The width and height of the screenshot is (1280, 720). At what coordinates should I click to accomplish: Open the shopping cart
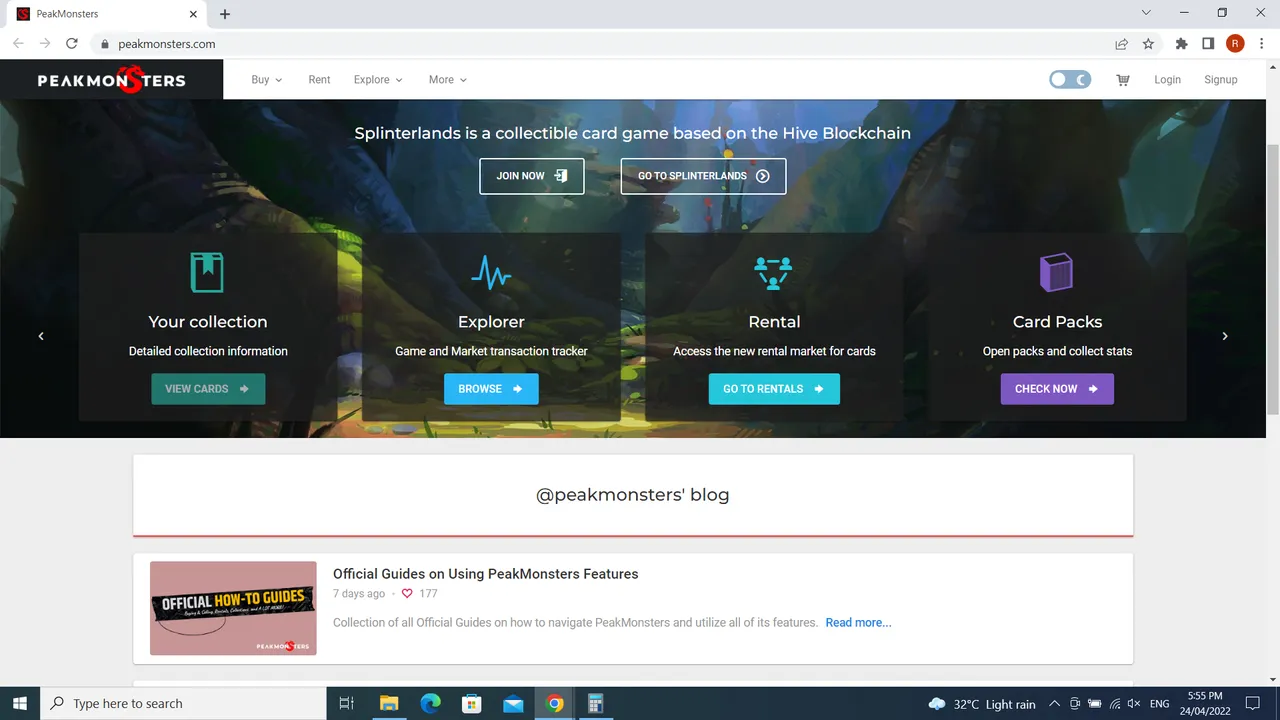pos(1123,80)
